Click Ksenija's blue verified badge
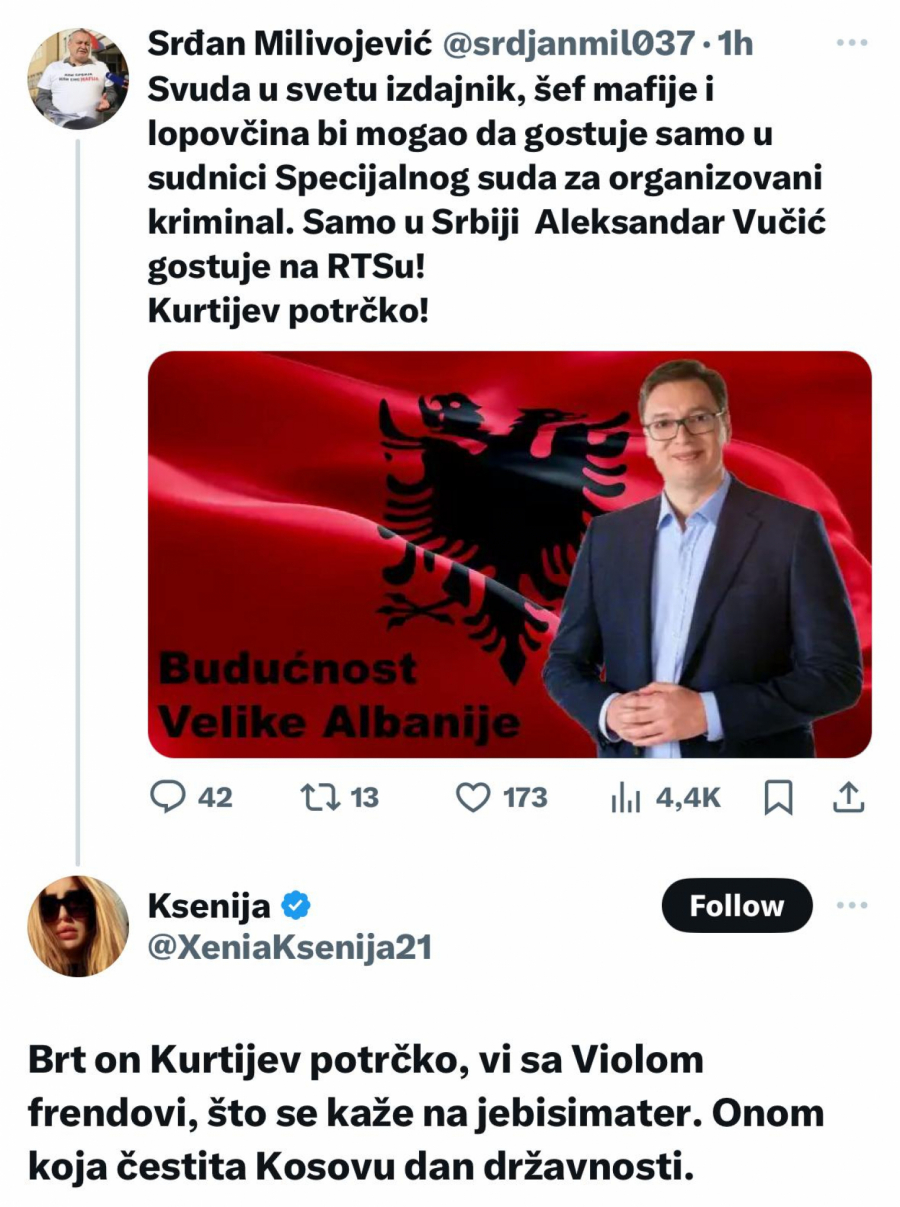Viewport: 900px width, 1207px height. tap(295, 906)
